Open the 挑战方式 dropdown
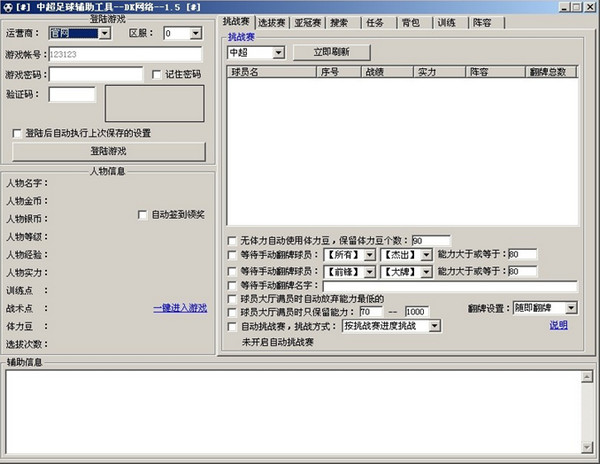The image size is (600, 464). click(435, 326)
